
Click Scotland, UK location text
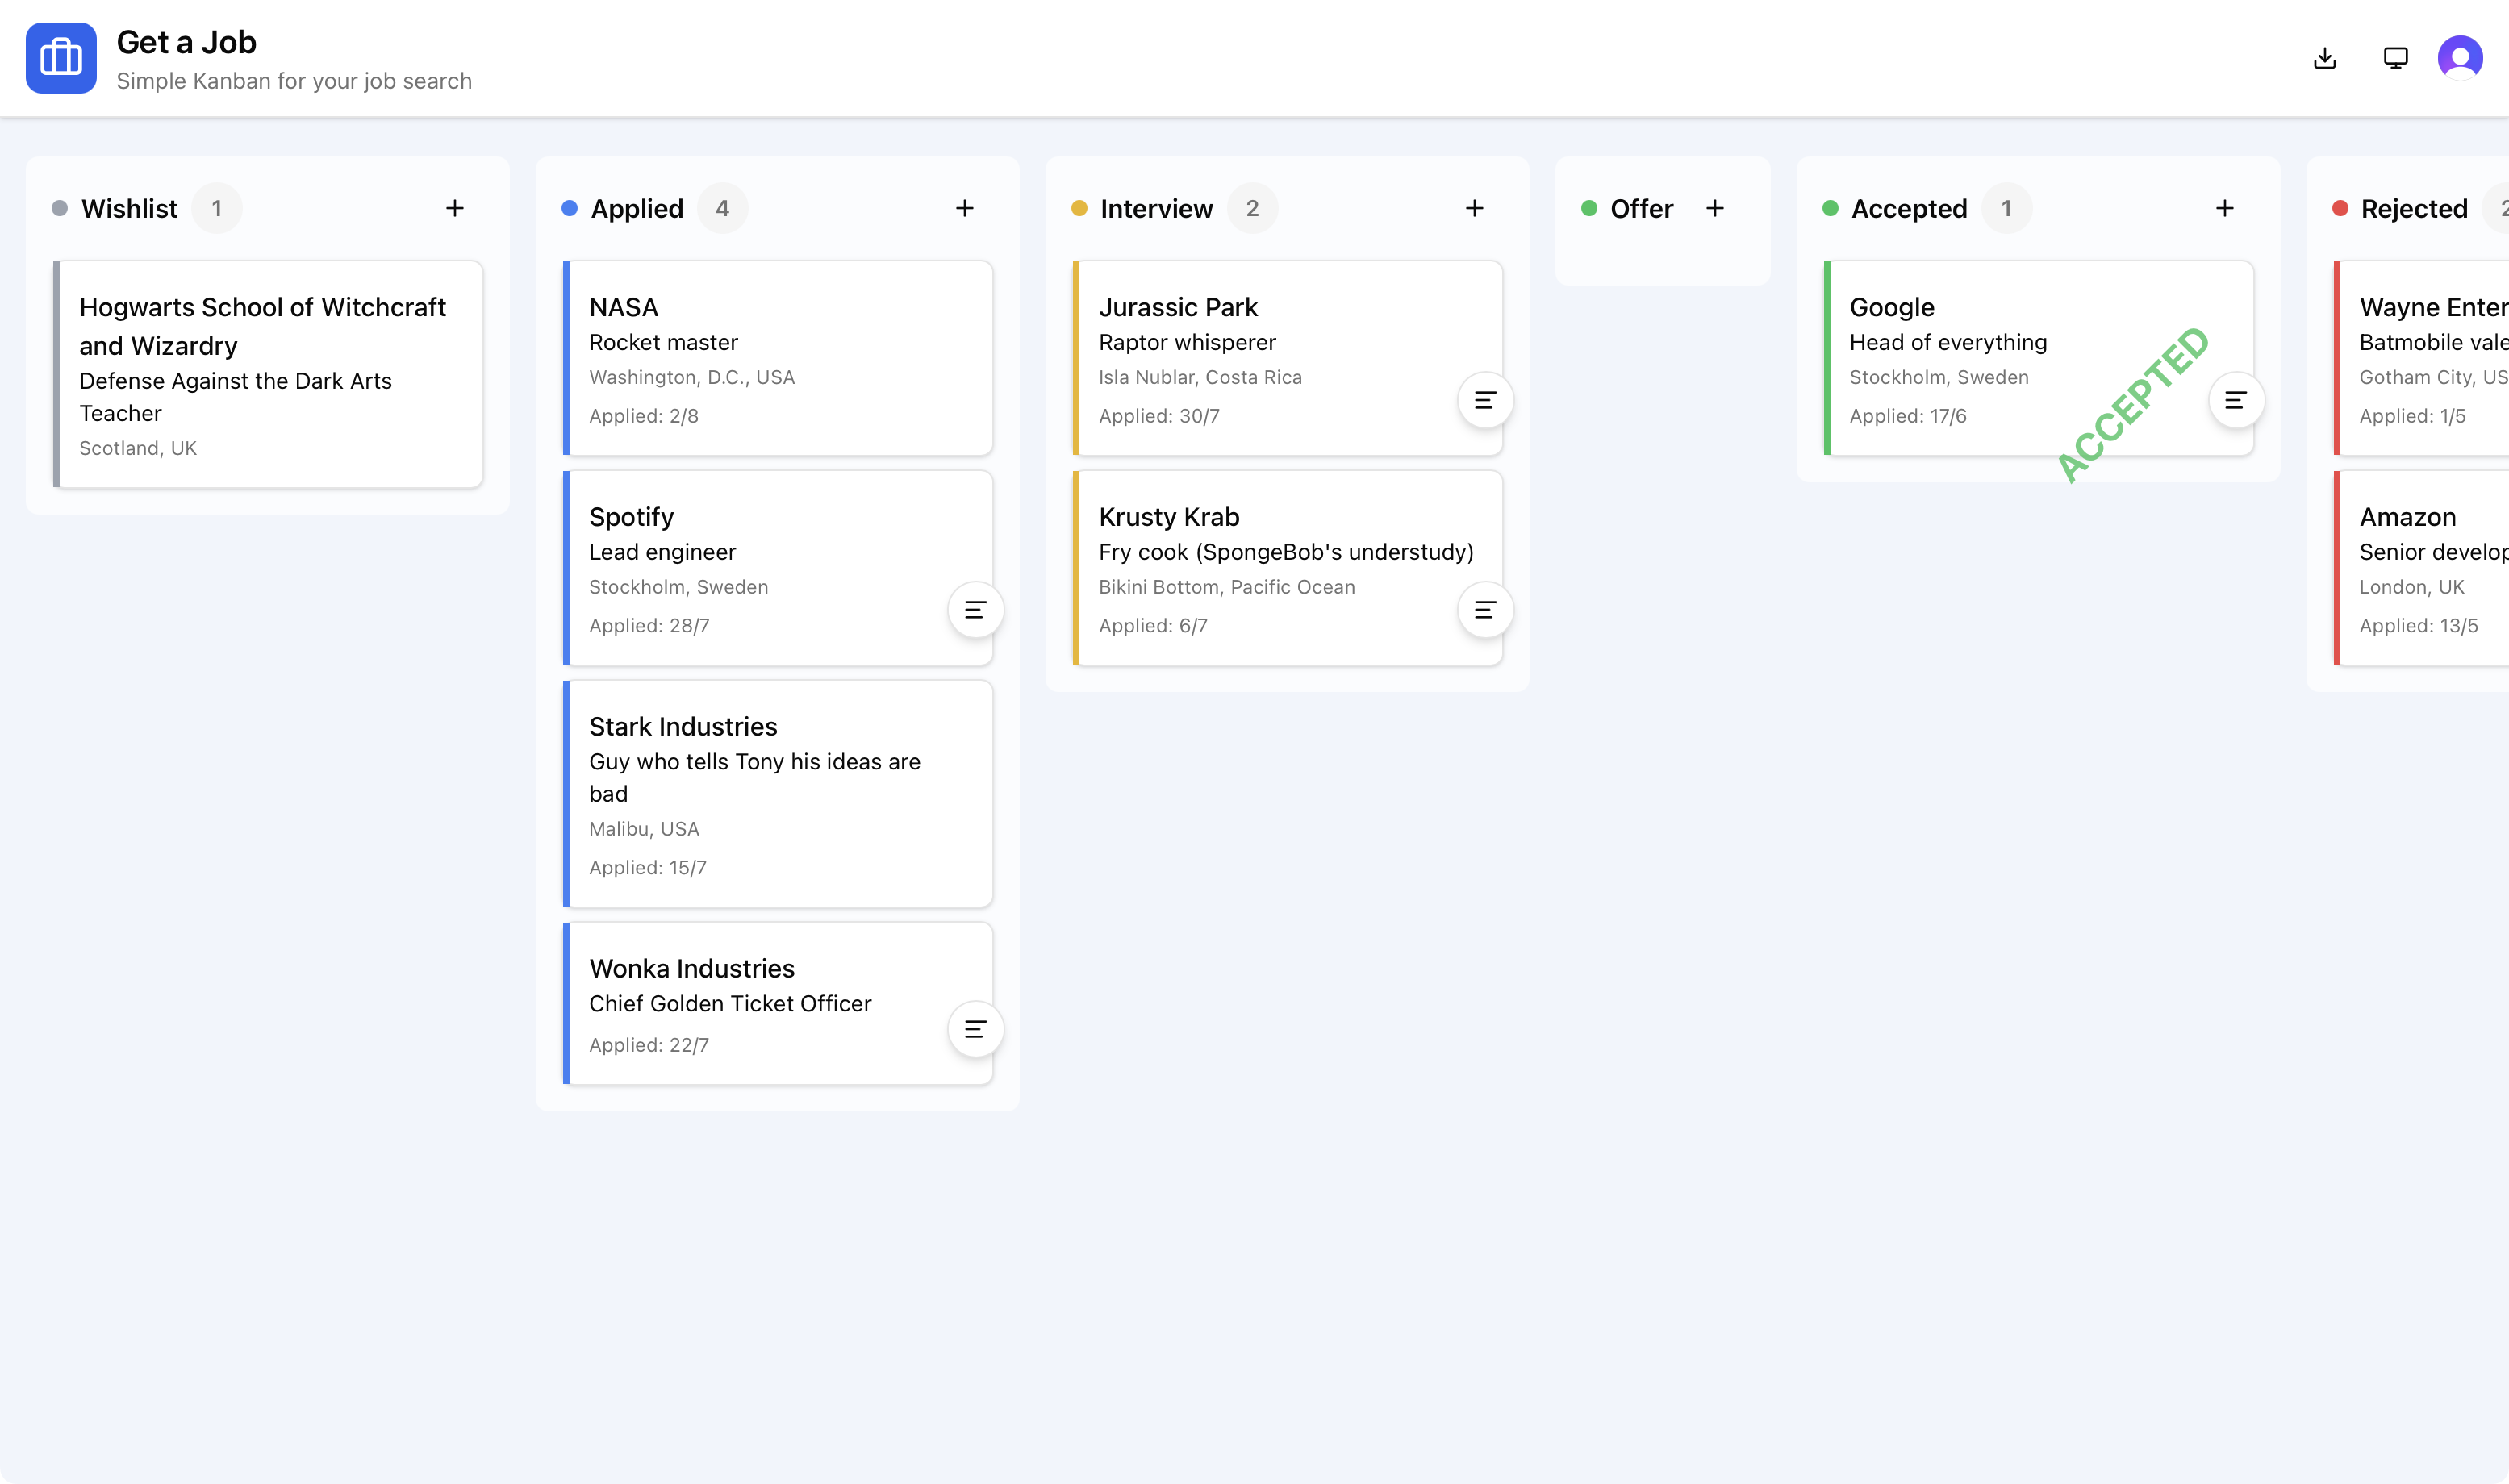click(x=138, y=448)
